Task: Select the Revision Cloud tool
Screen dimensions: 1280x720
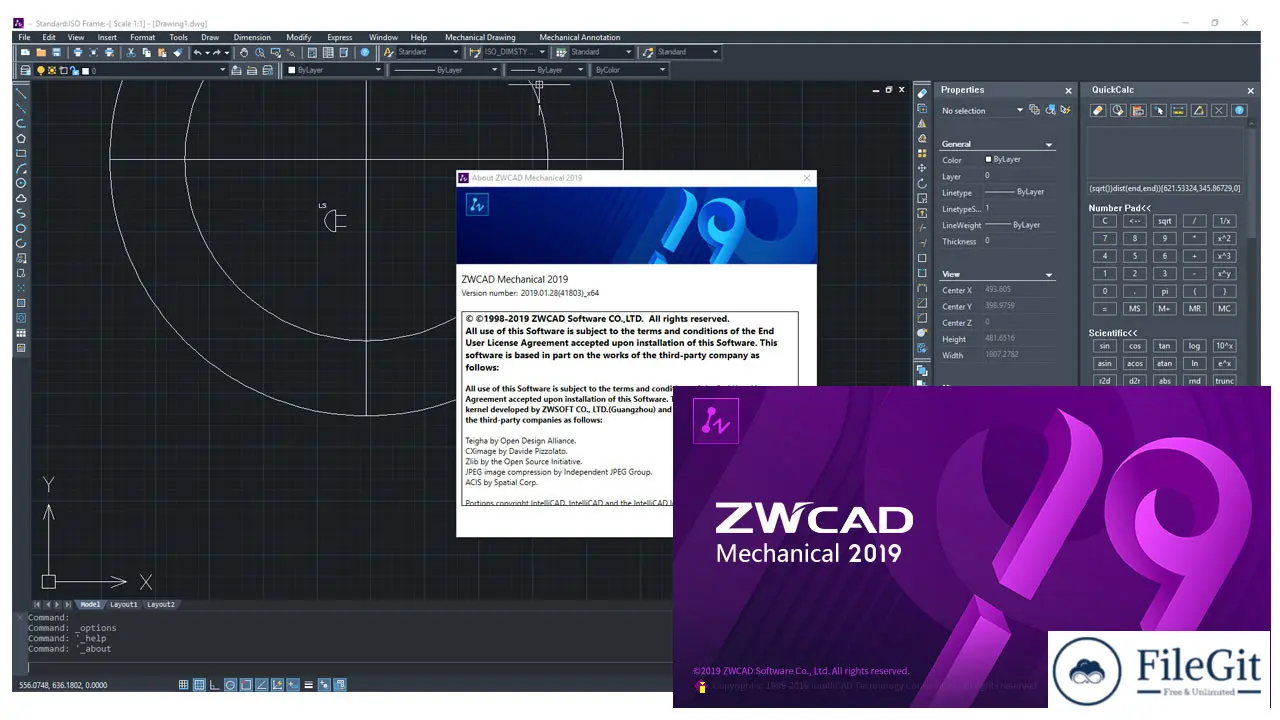Action: coord(21,198)
